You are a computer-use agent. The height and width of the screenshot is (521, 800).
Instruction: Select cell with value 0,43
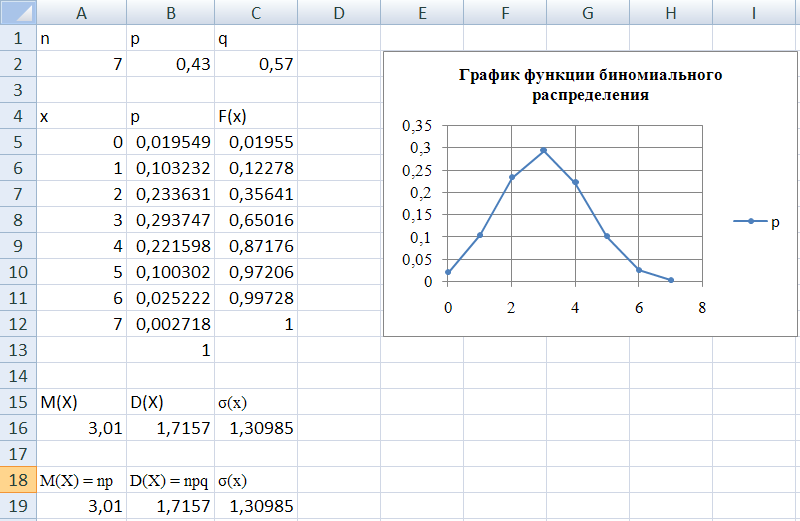pyautogui.click(x=170, y=64)
